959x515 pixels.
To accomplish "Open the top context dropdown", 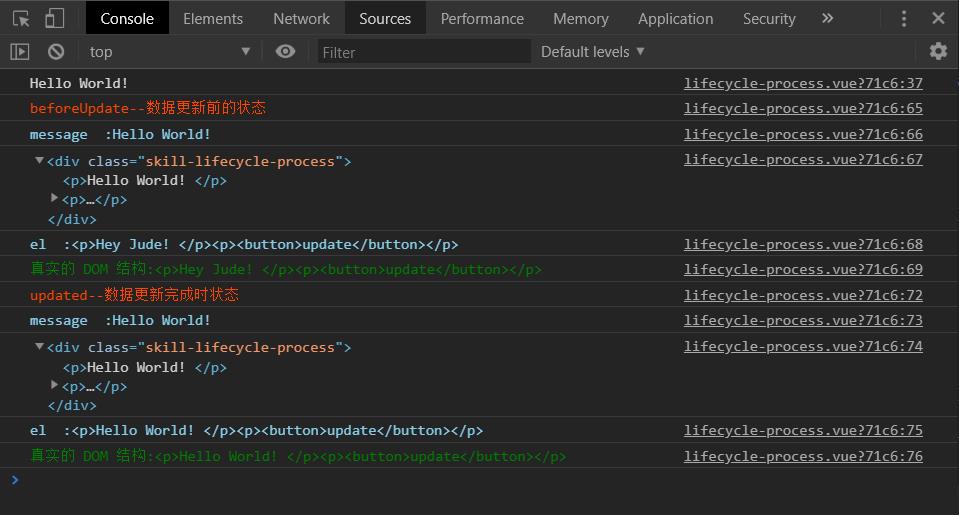I will 168,51.
